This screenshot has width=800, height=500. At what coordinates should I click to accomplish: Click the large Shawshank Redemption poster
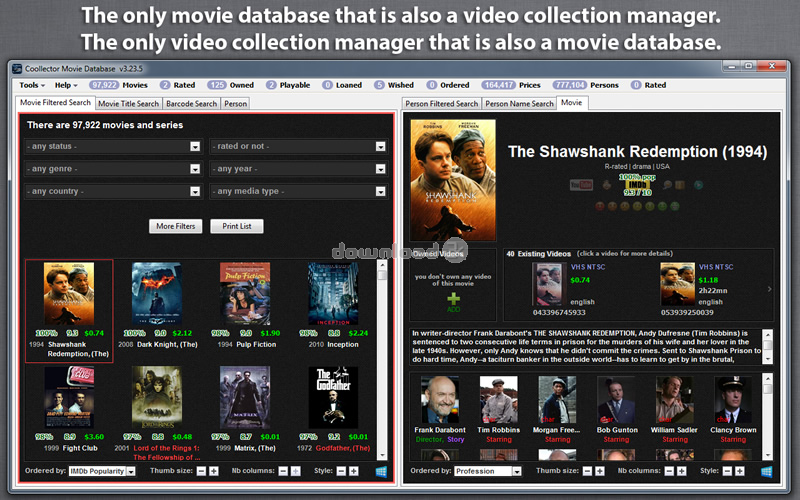pos(453,180)
